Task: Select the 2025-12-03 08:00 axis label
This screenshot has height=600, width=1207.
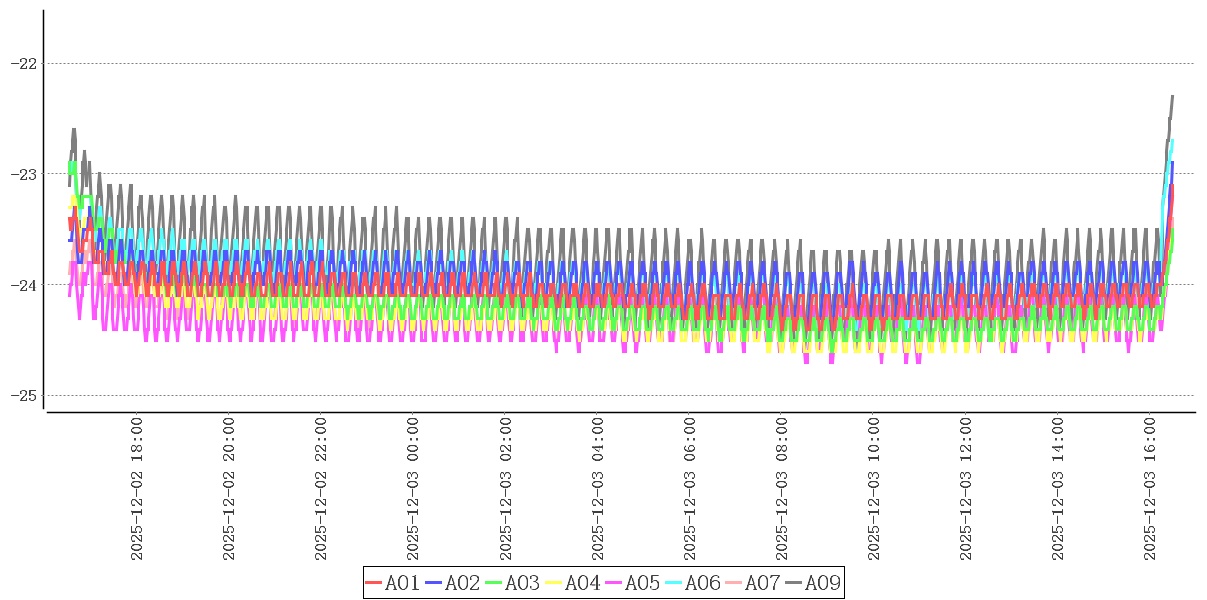Action: coord(782,490)
